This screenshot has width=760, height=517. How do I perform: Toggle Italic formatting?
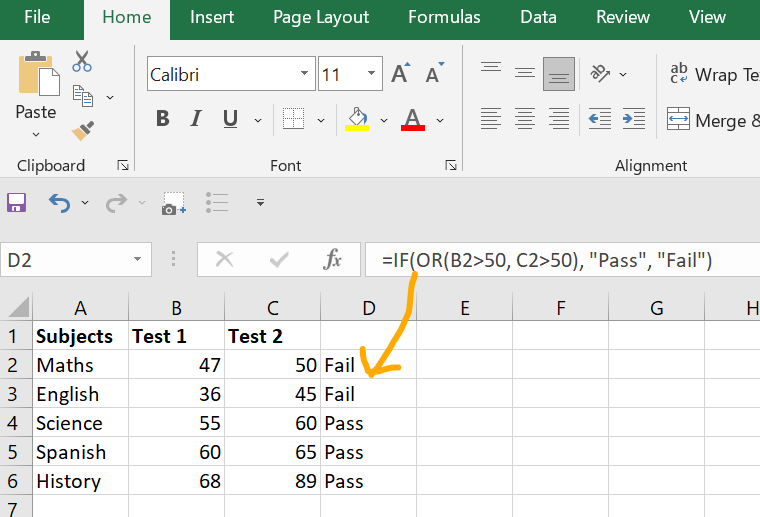(196, 119)
